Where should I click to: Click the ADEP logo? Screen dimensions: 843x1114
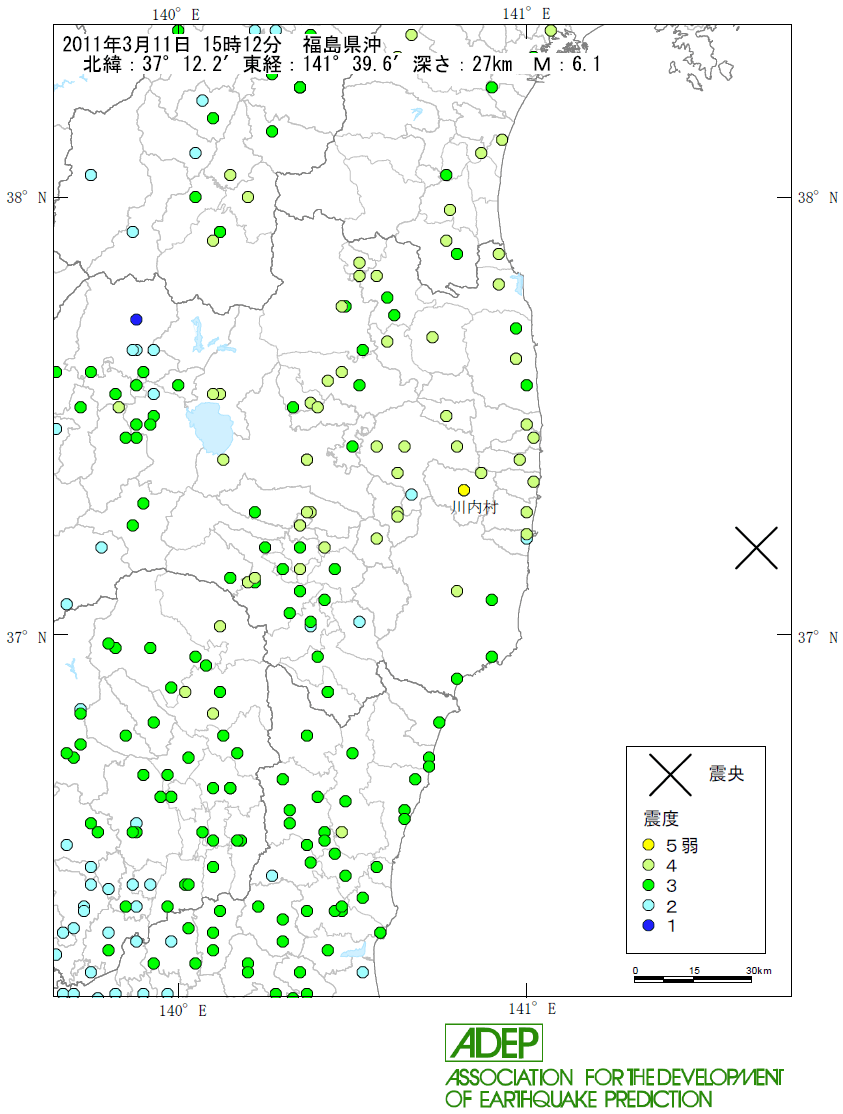494,1043
